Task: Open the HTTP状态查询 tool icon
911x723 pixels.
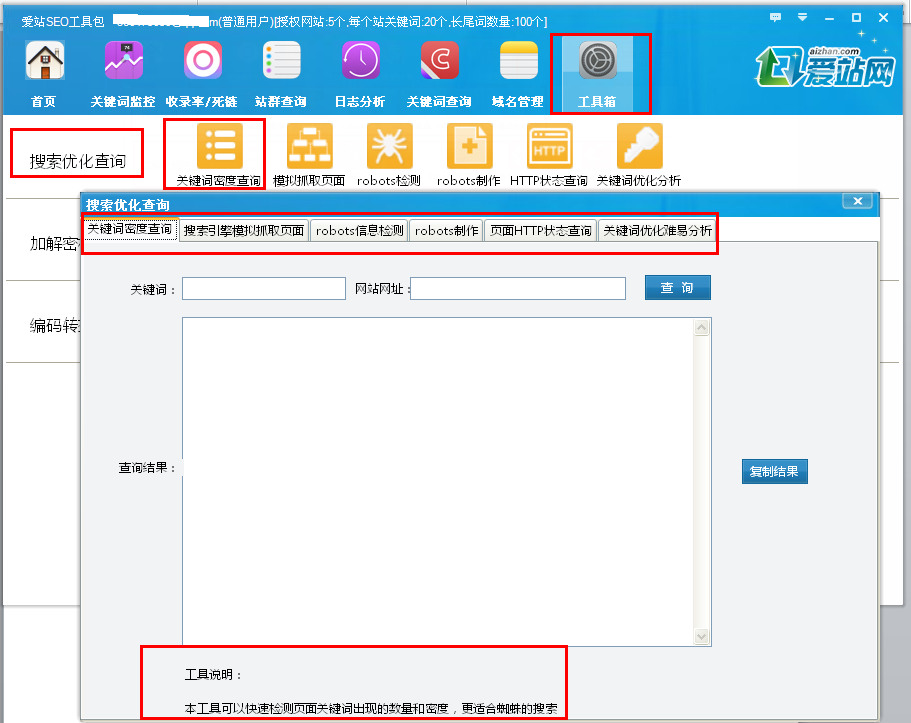Action: click(549, 145)
